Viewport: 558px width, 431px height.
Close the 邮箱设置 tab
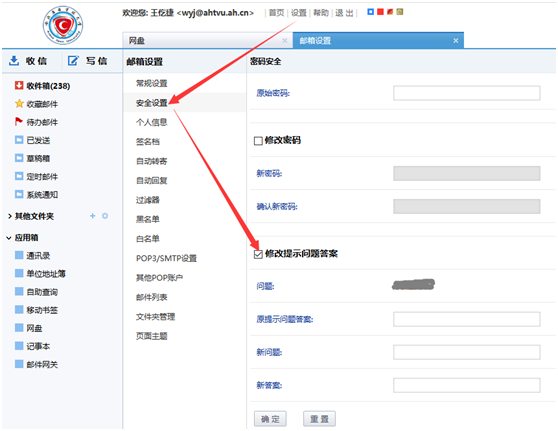click(x=456, y=41)
